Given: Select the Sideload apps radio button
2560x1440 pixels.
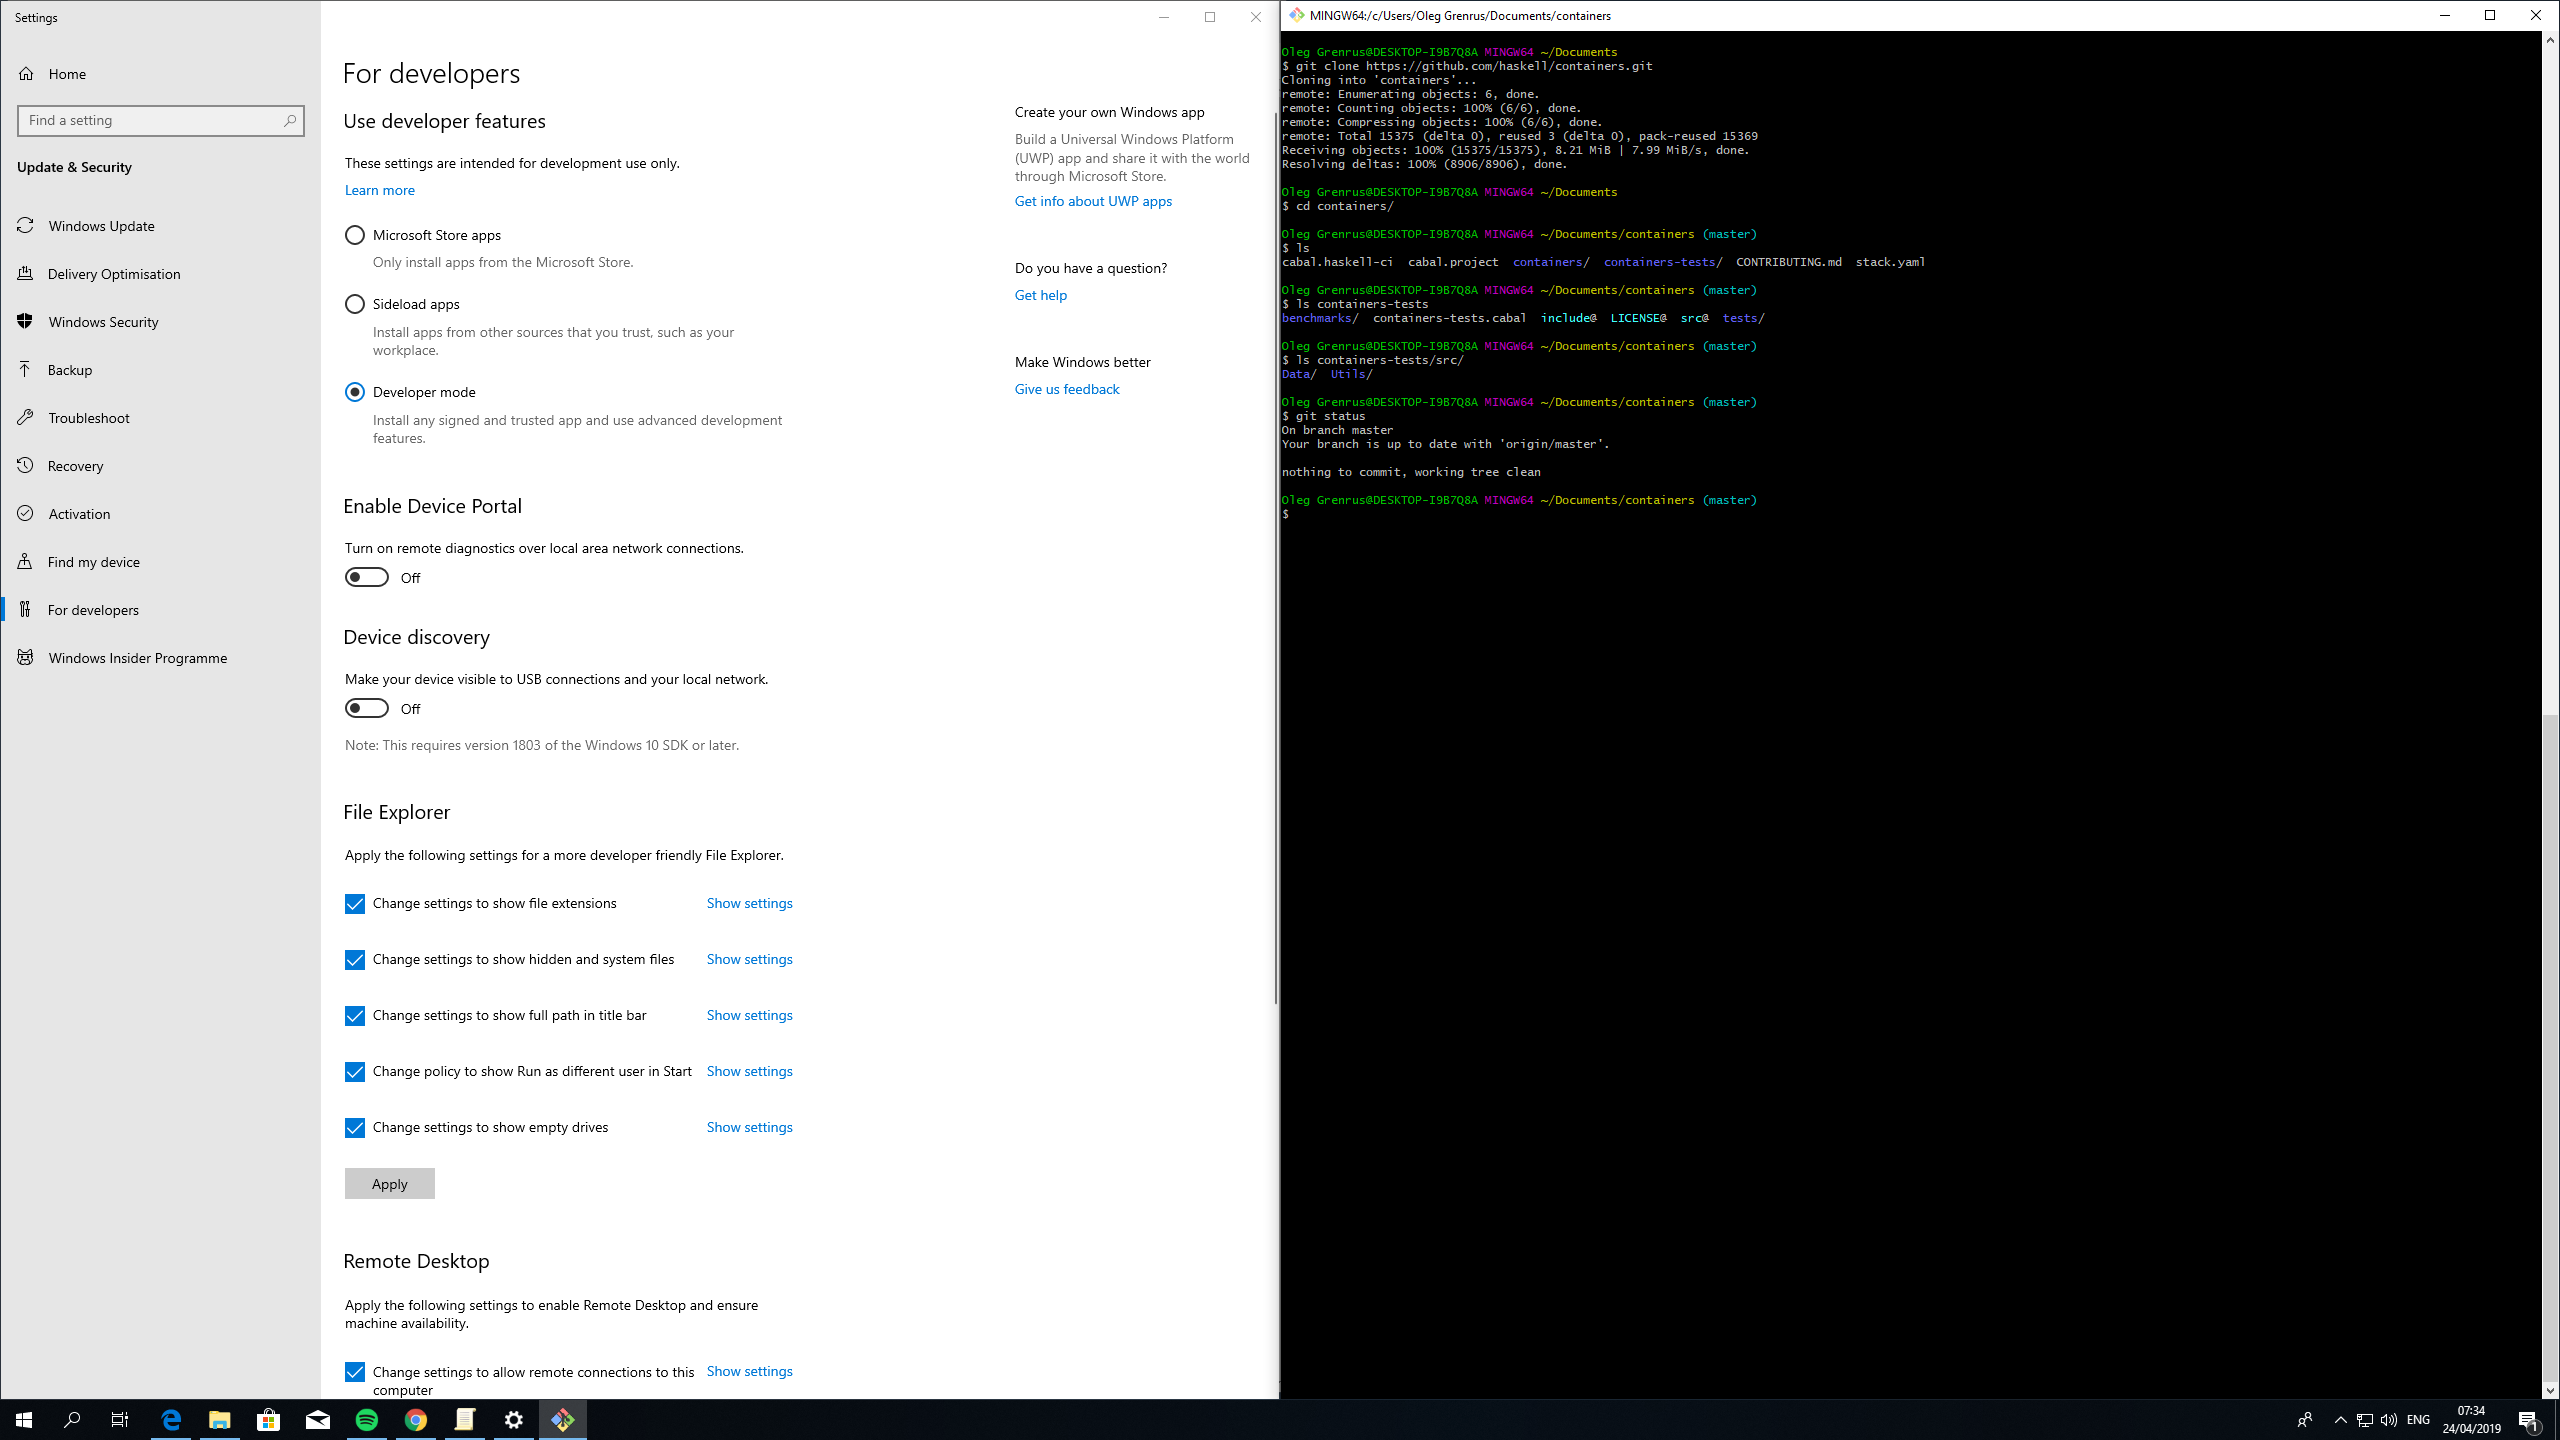Looking at the screenshot, I should (354, 304).
